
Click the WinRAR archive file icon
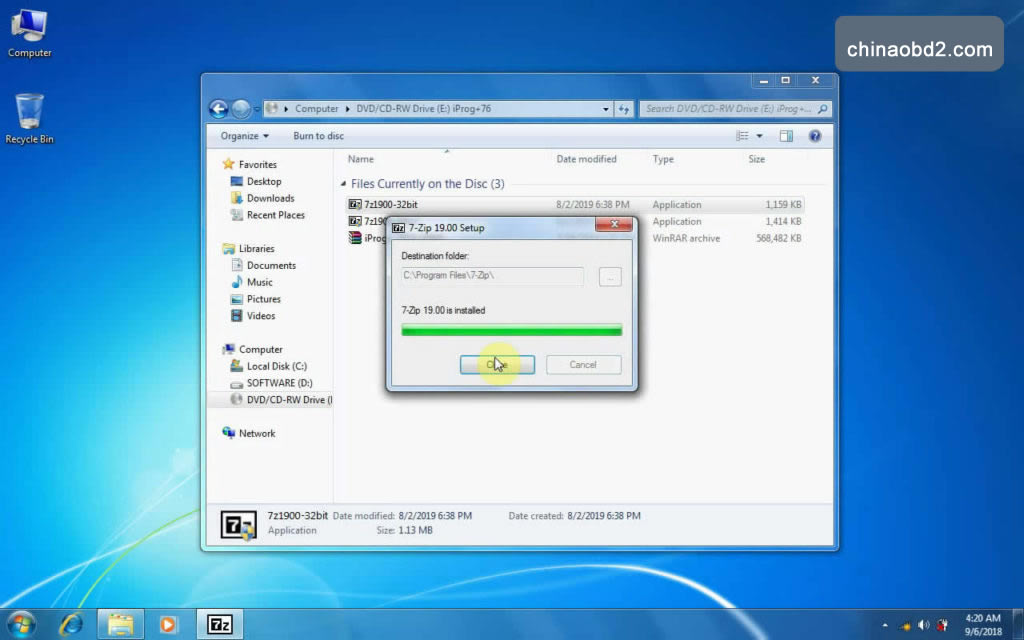[355, 238]
